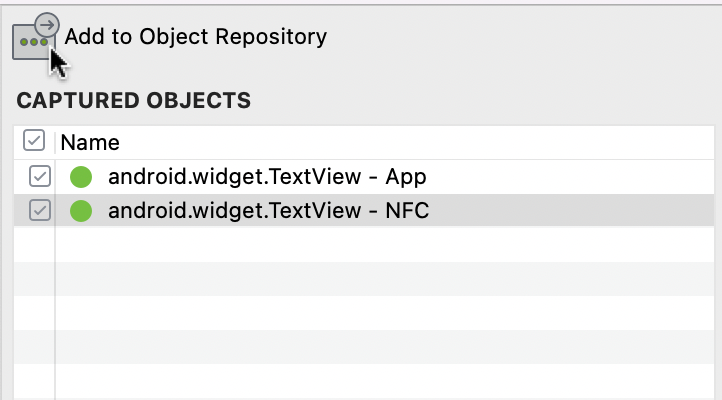Click the green status dot for TextView - App
Viewport: 722px width, 400px height.
pos(81,177)
